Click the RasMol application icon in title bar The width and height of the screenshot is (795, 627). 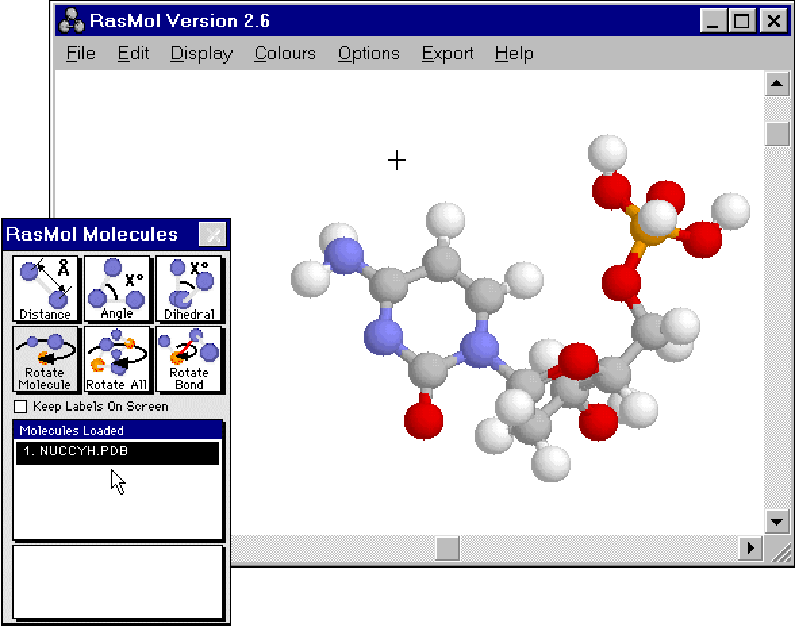click(x=71, y=21)
